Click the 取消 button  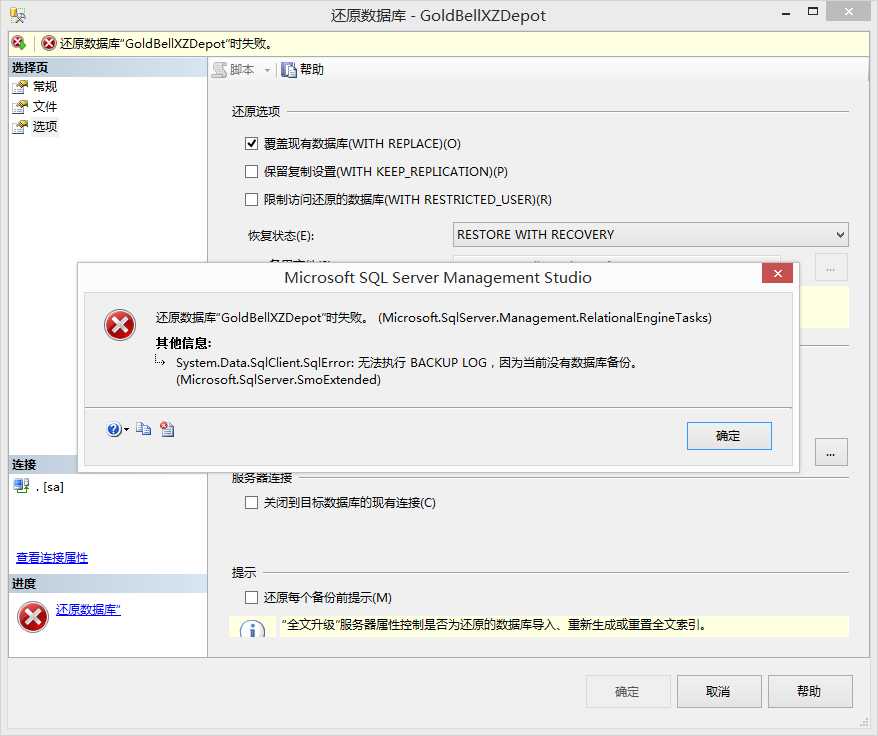(x=719, y=692)
